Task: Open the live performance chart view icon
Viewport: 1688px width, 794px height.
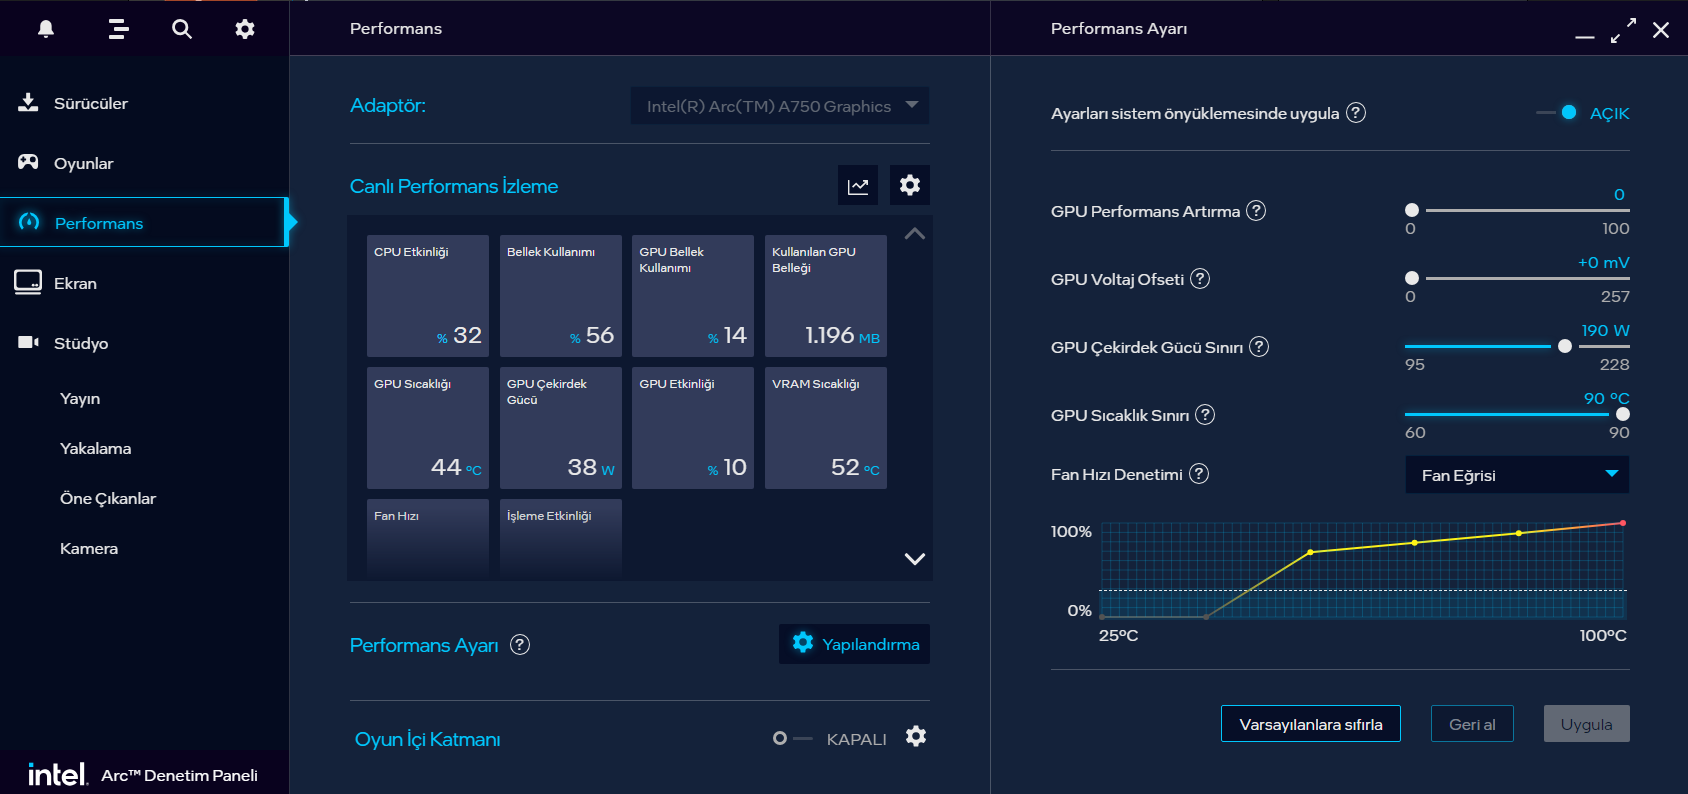Action: pos(858,186)
